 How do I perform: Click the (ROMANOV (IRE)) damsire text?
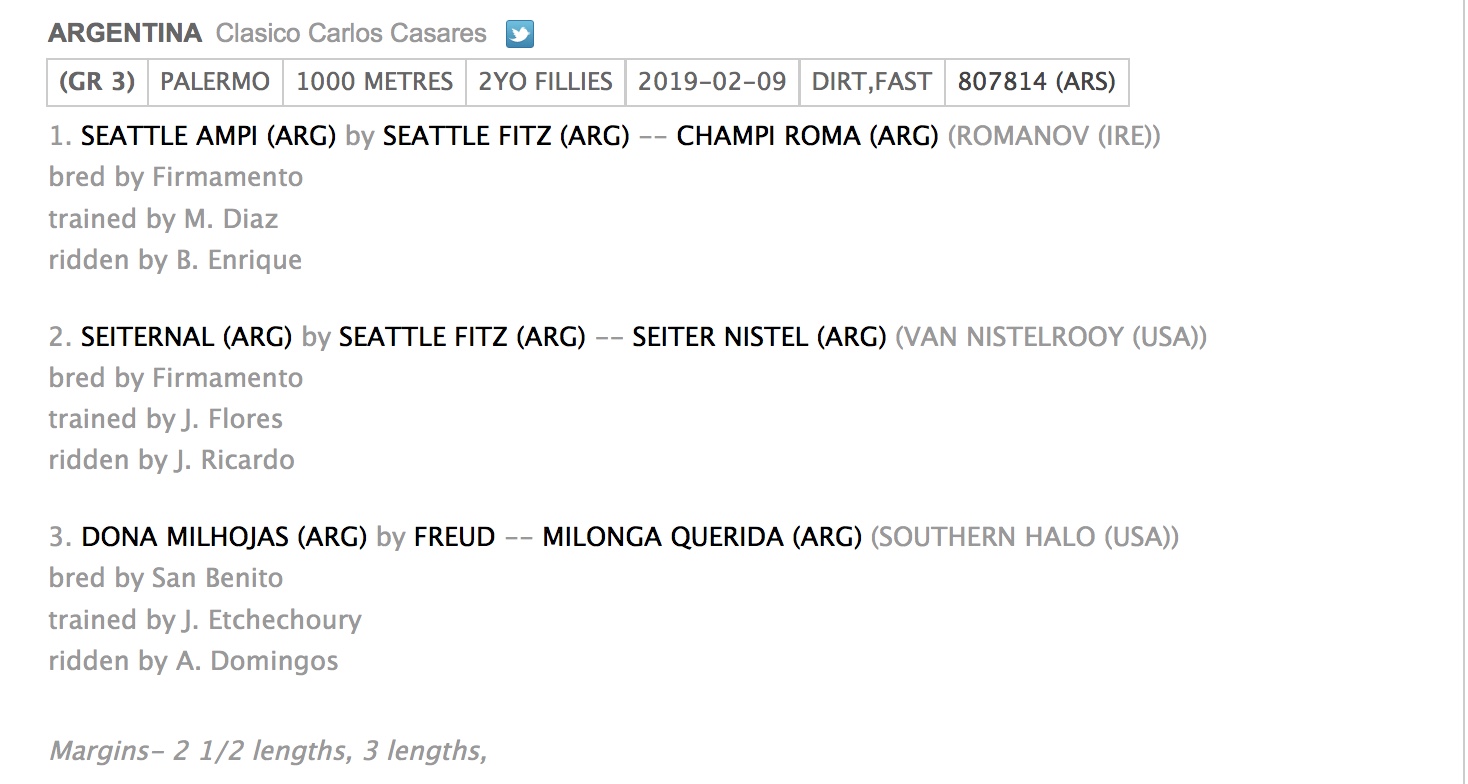point(1054,136)
